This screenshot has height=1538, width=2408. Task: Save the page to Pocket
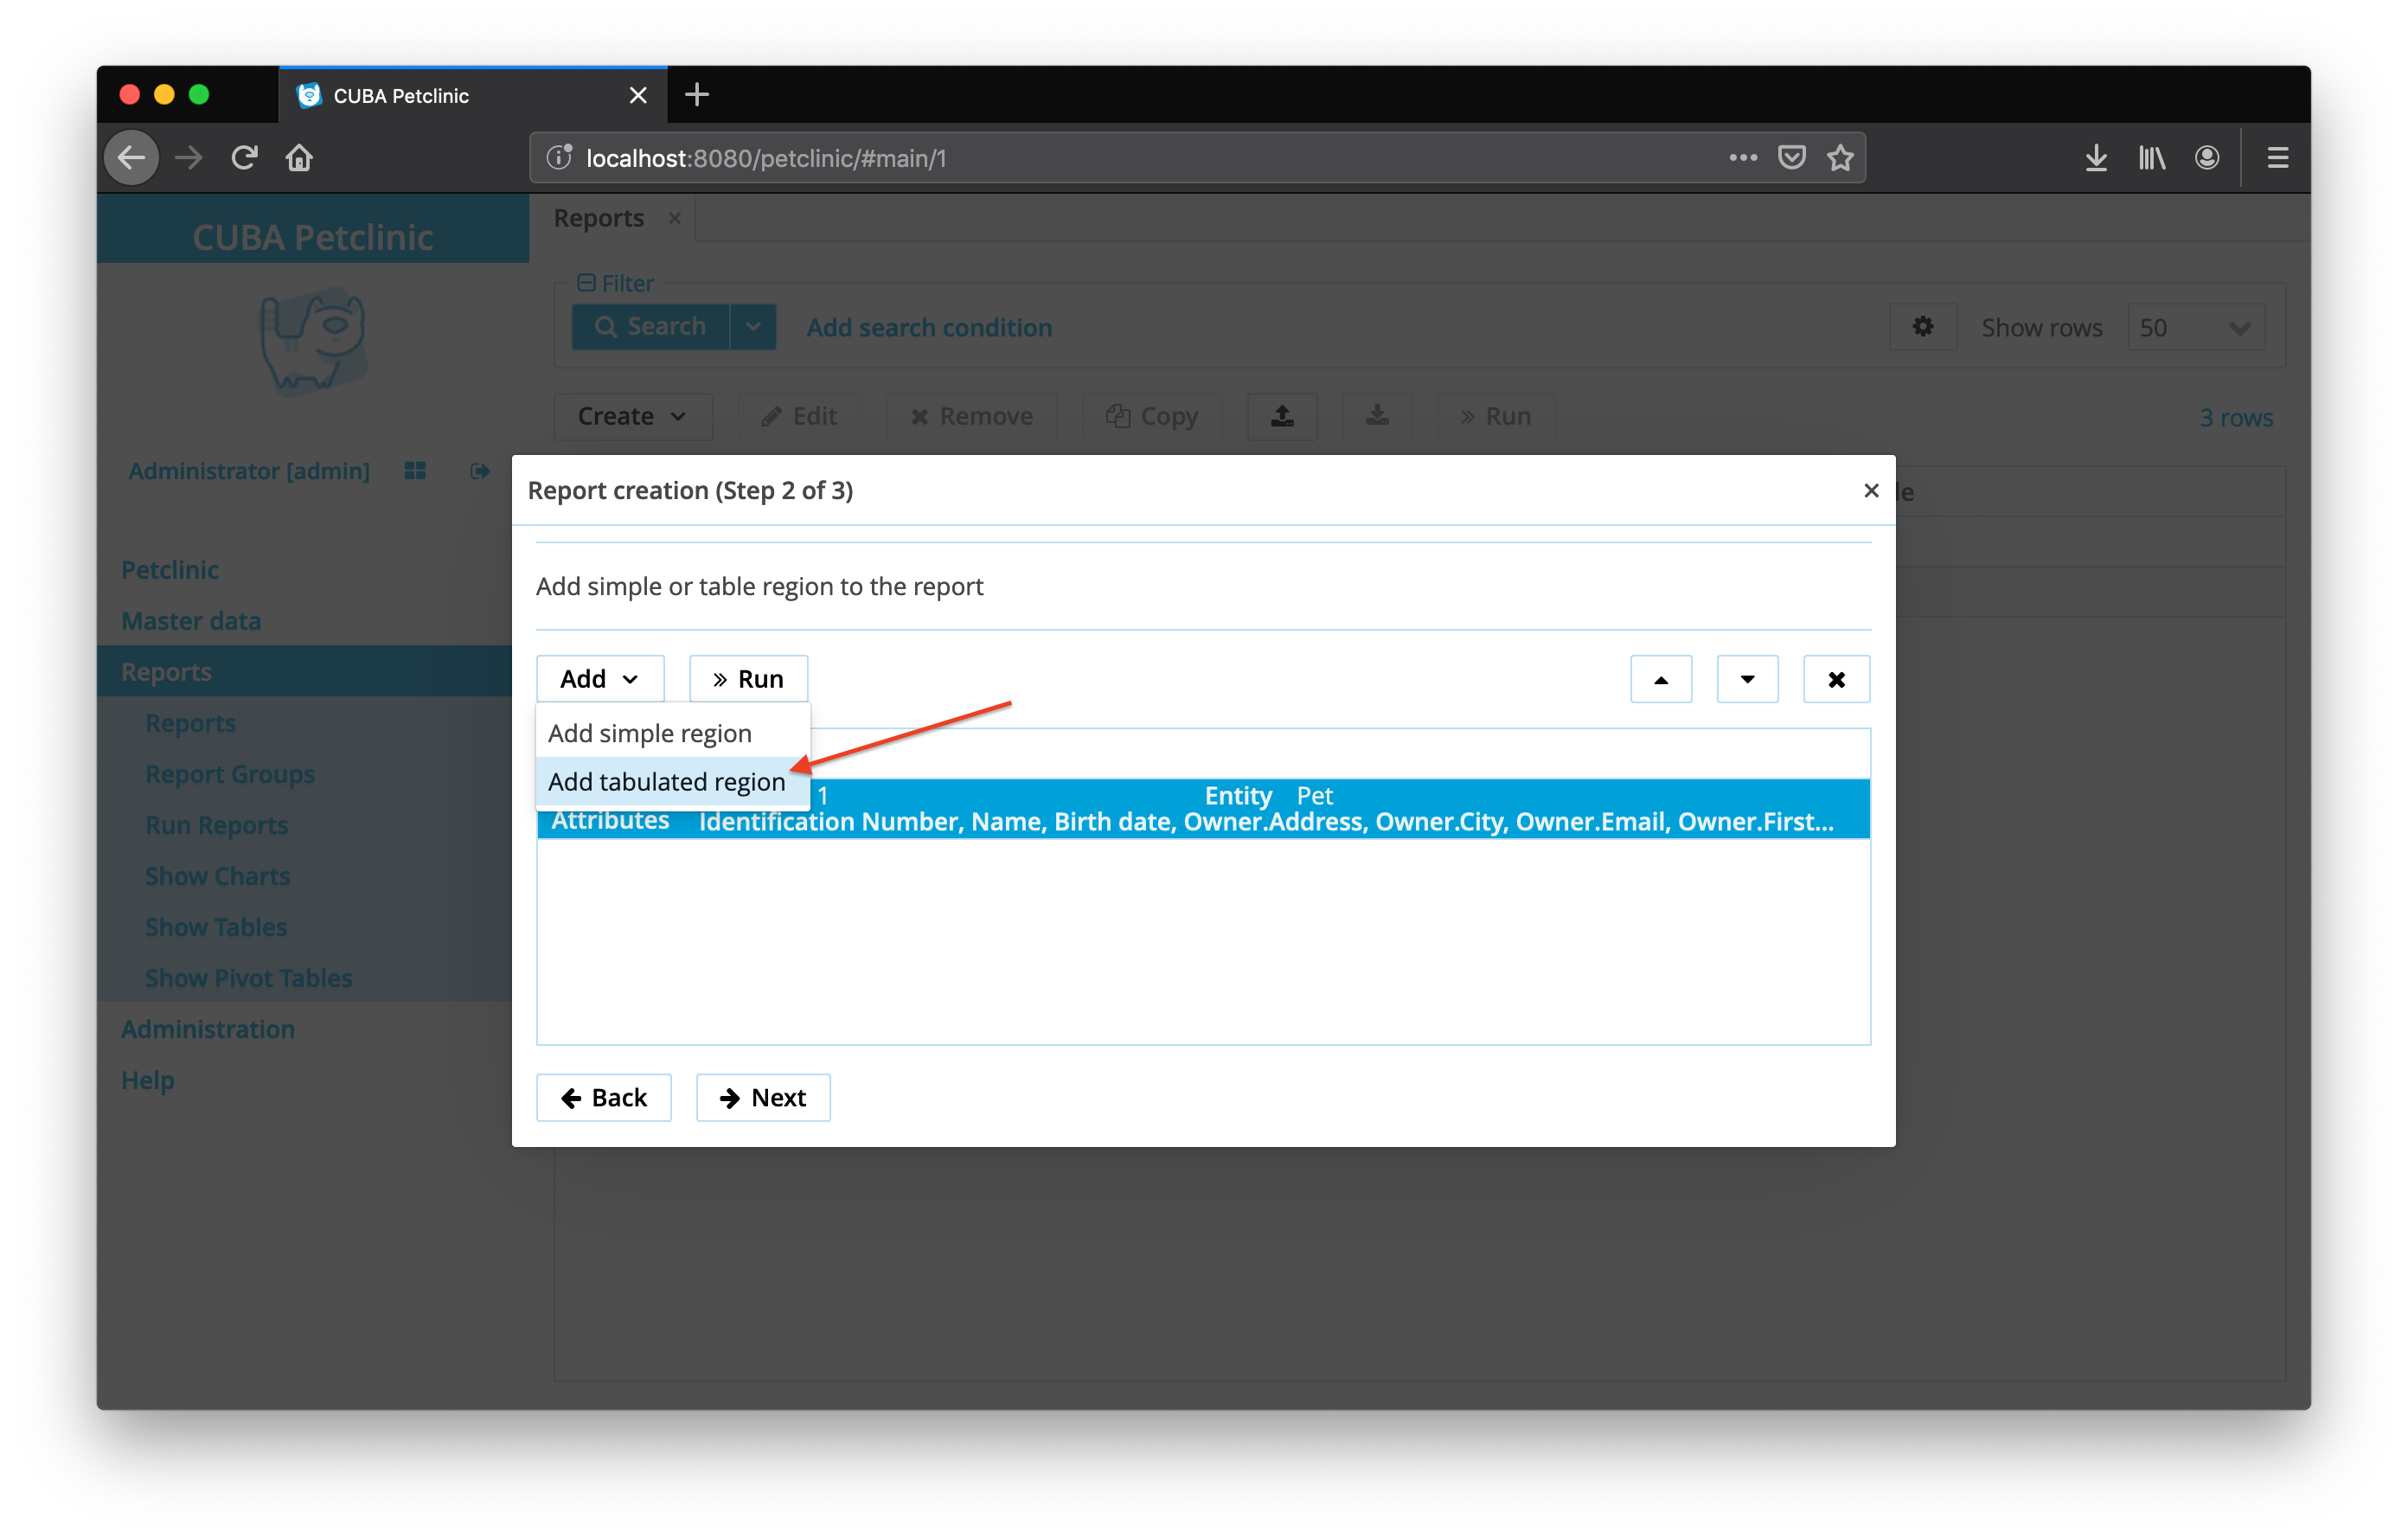(1791, 158)
